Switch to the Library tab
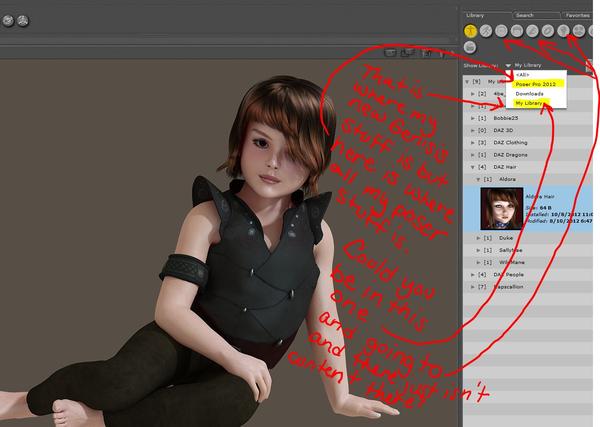This screenshot has width=600, height=427. point(475,15)
